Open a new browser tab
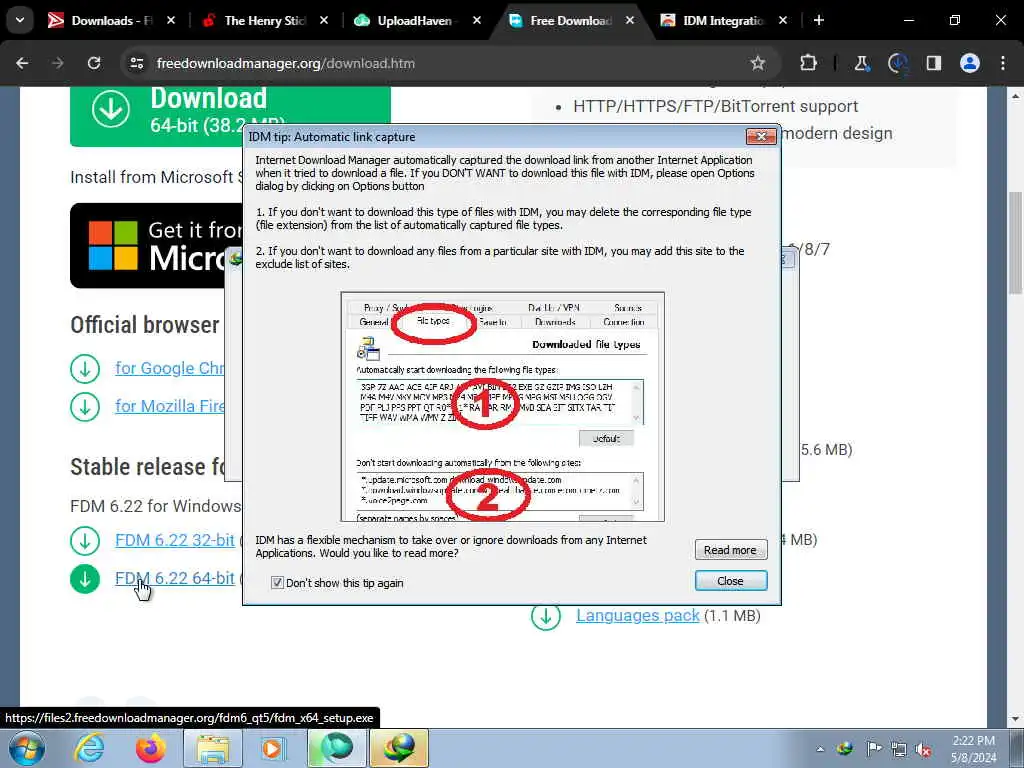The width and height of the screenshot is (1024, 768). pyautogui.click(x=819, y=21)
